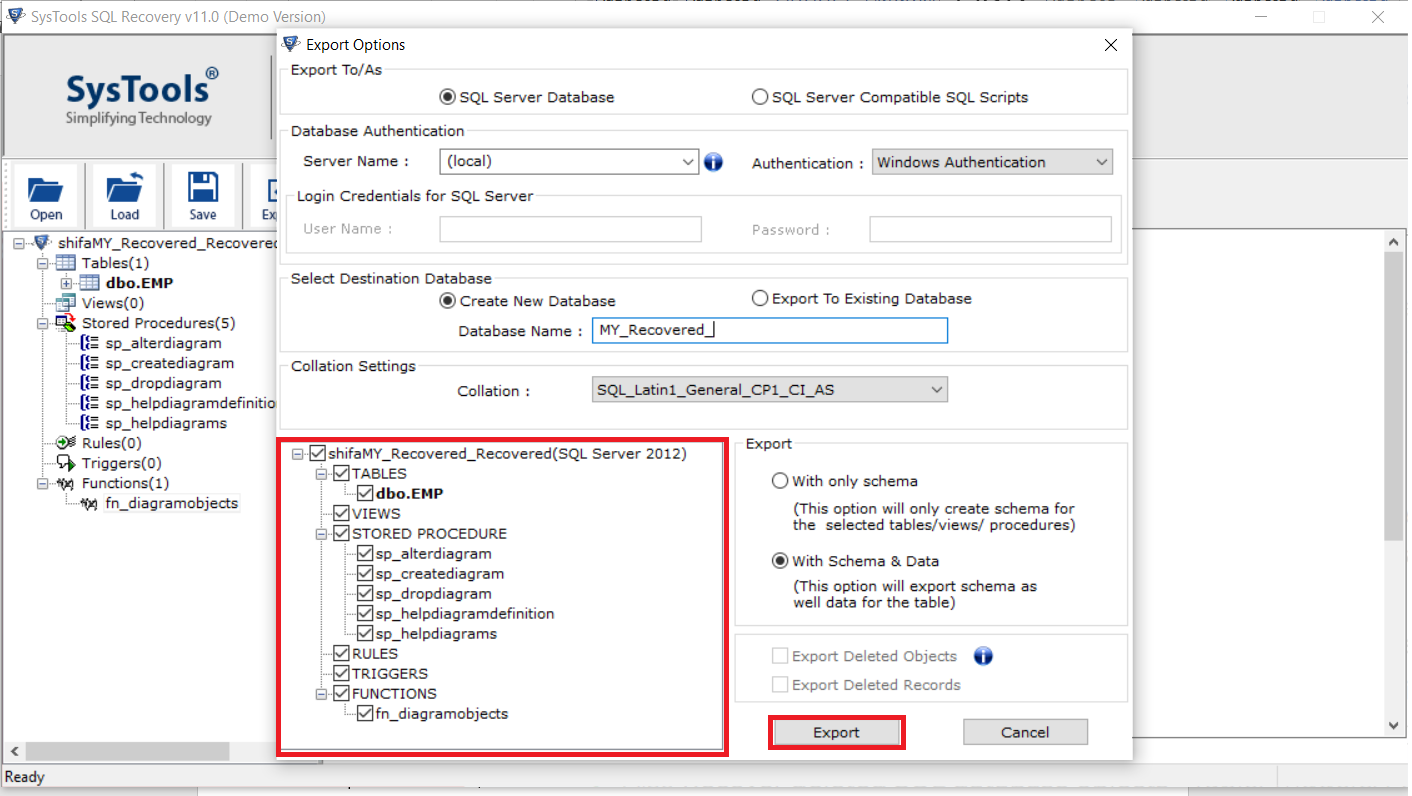Viewport: 1412px width, 796px height.
Task: Select SQL Server Compatible SQL Scripts option
Action: pyautogui.click(x=760, y=97)
